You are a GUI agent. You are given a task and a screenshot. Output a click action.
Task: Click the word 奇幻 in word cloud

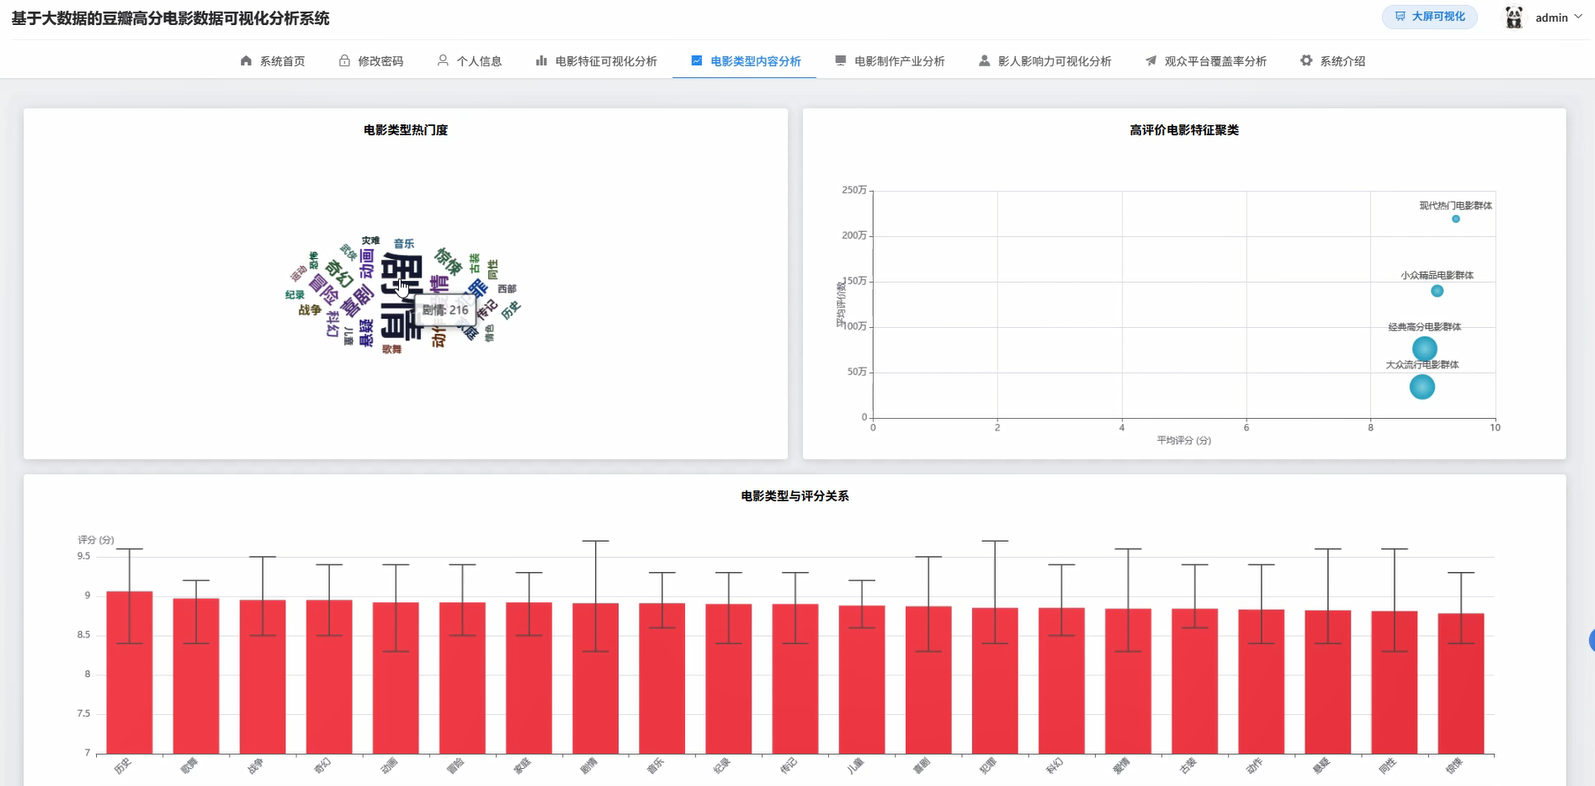(339, 273)
